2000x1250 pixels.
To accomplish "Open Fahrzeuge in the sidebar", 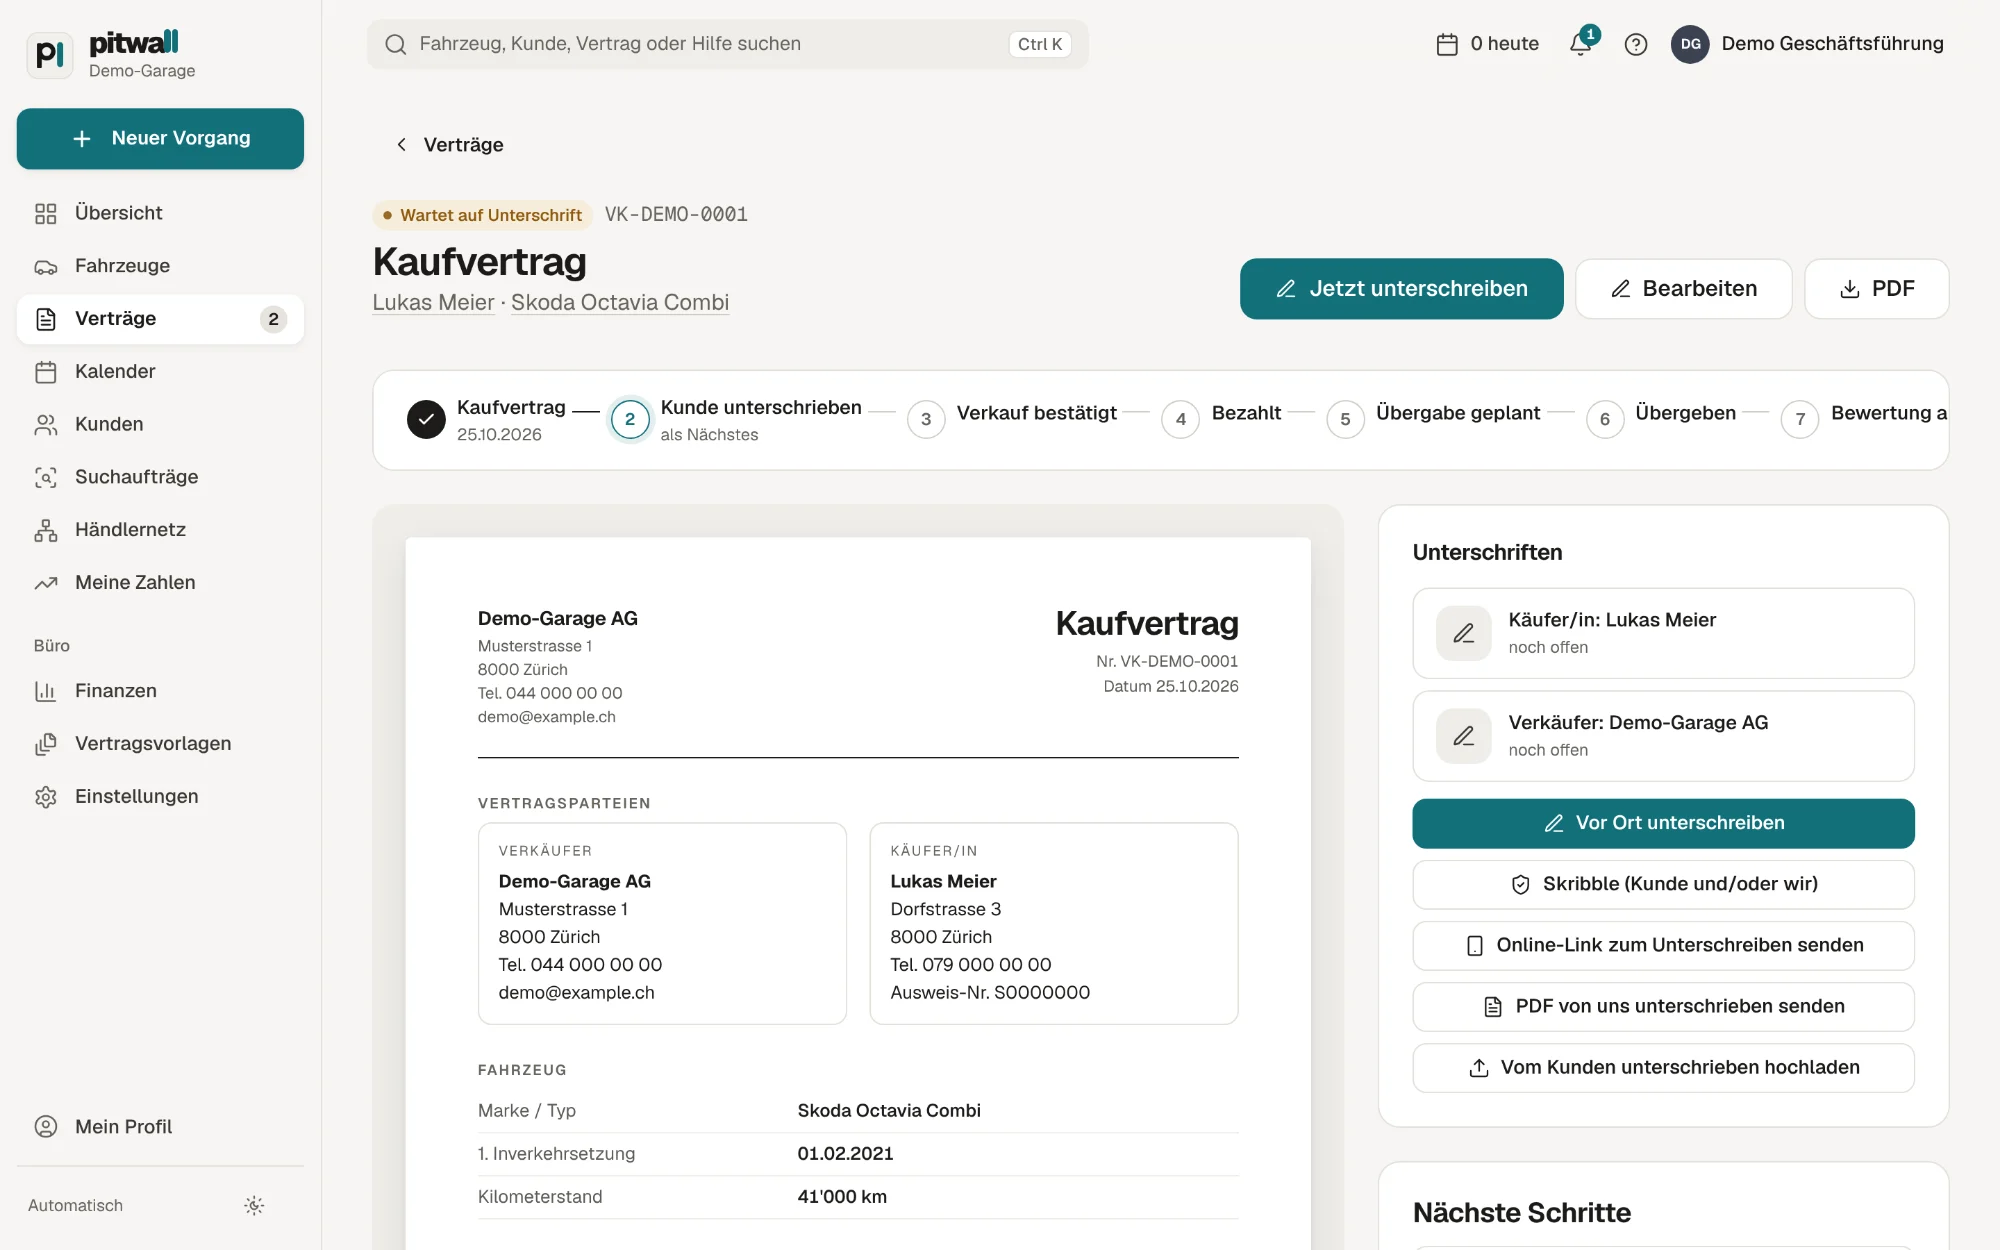I will coord(160,266).
